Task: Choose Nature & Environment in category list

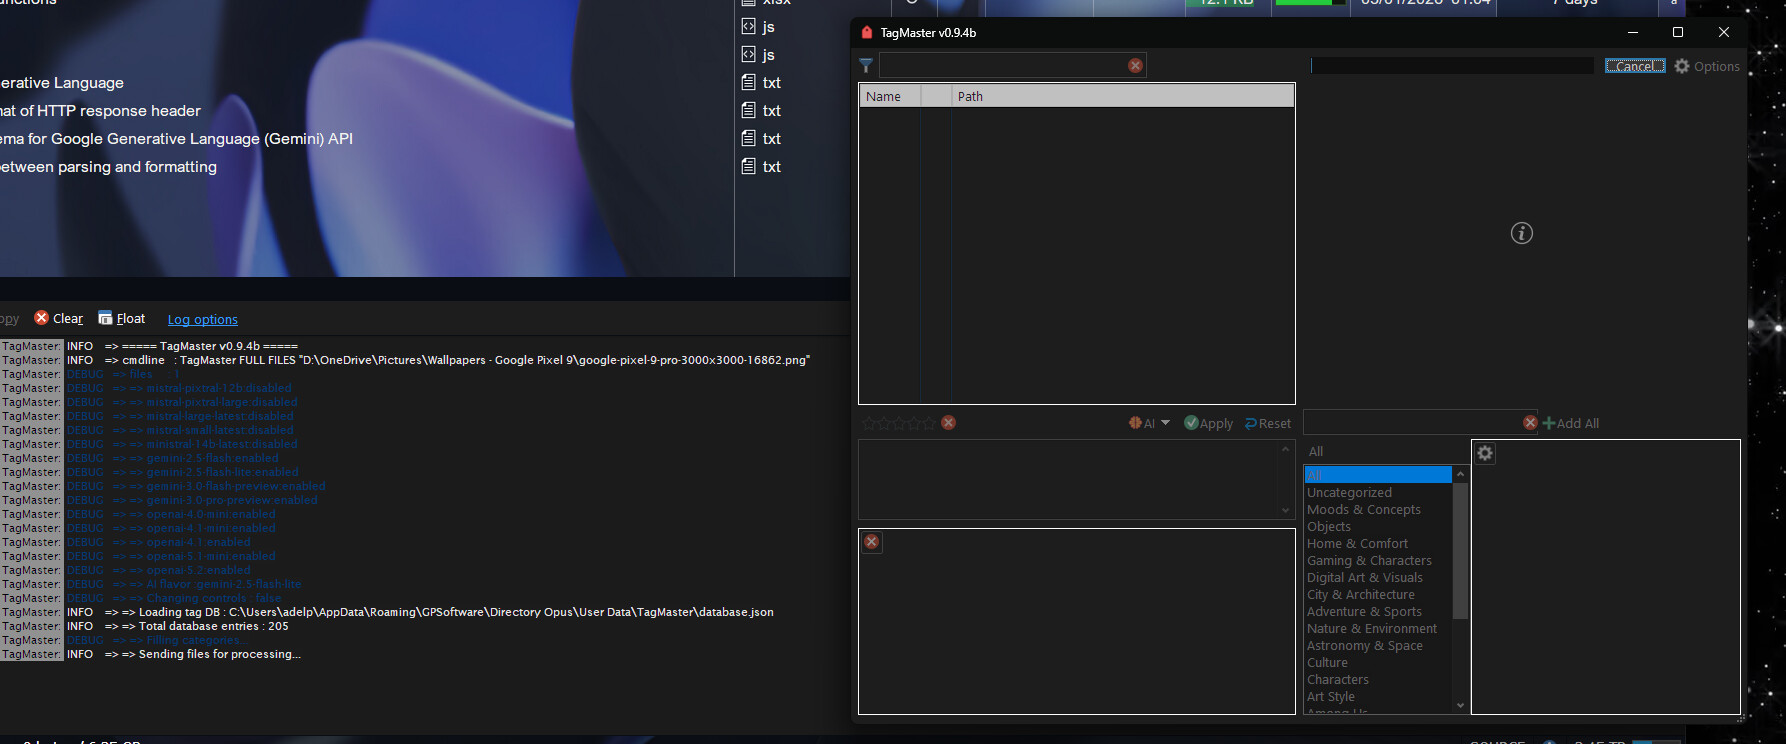Action: (1372, 629)
